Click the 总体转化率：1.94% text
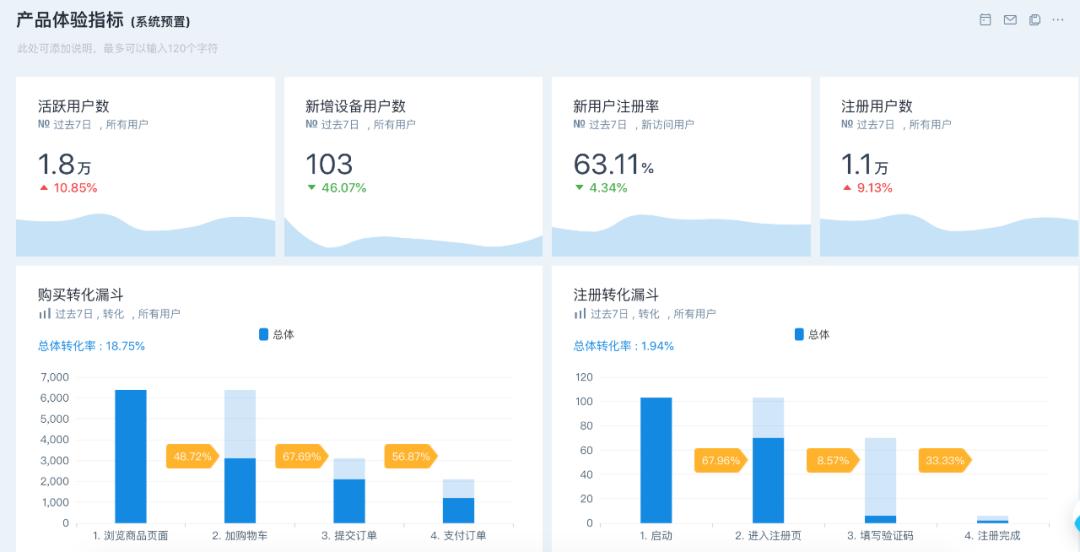Screen dimensions: 1080x552 624,346
